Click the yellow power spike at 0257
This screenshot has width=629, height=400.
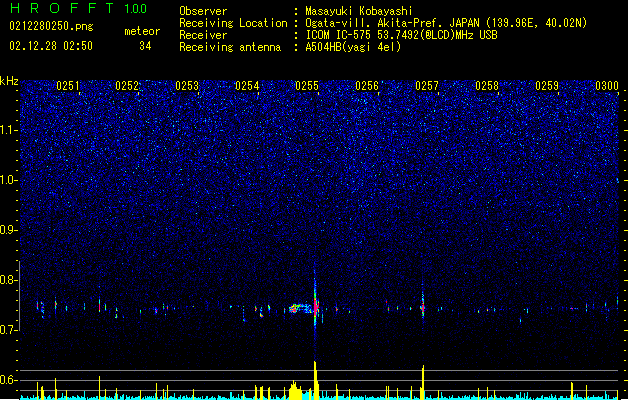[423, 382]
